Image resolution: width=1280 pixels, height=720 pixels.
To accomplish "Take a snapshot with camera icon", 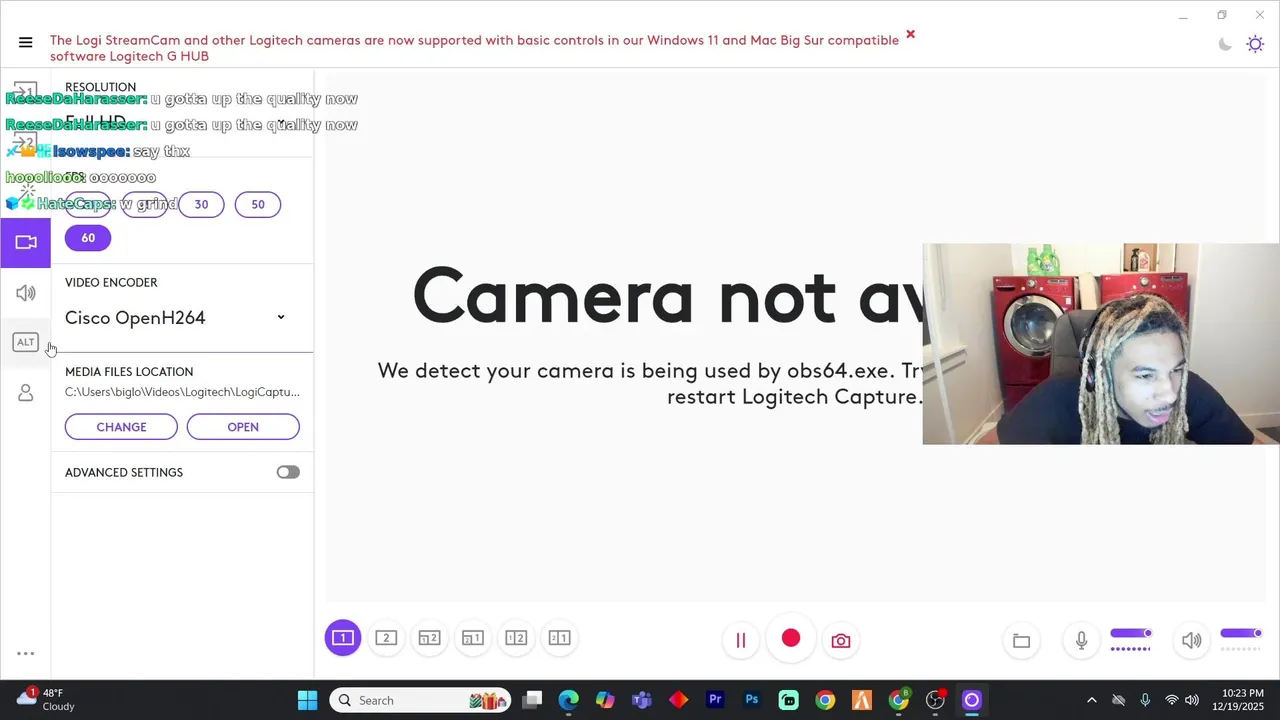I will point(841,640).
